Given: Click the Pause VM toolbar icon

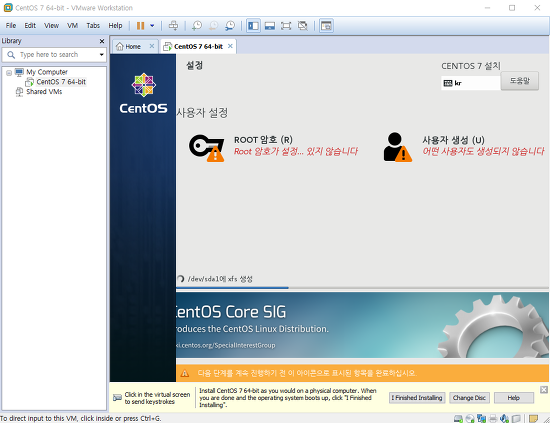Looking at the screenshot, I should (x=140, y=26).
